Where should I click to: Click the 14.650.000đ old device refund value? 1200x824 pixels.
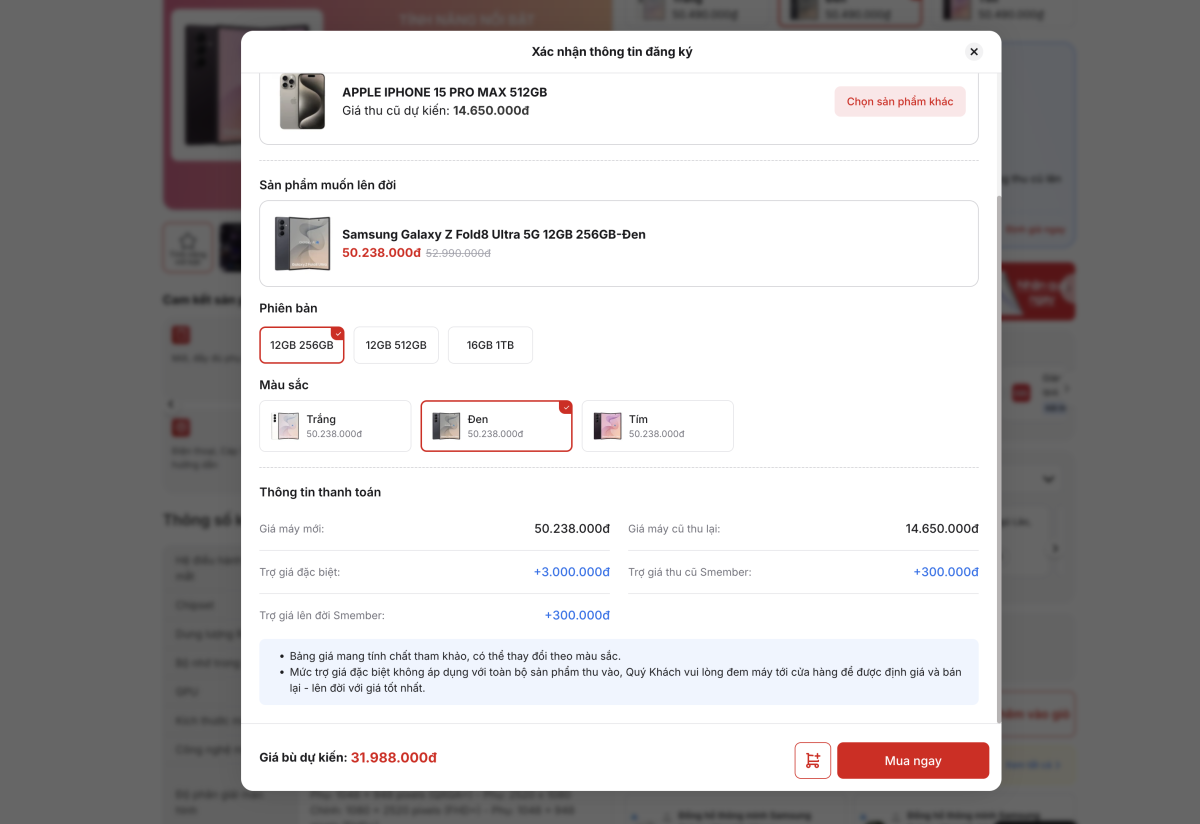tap(942, 528)
